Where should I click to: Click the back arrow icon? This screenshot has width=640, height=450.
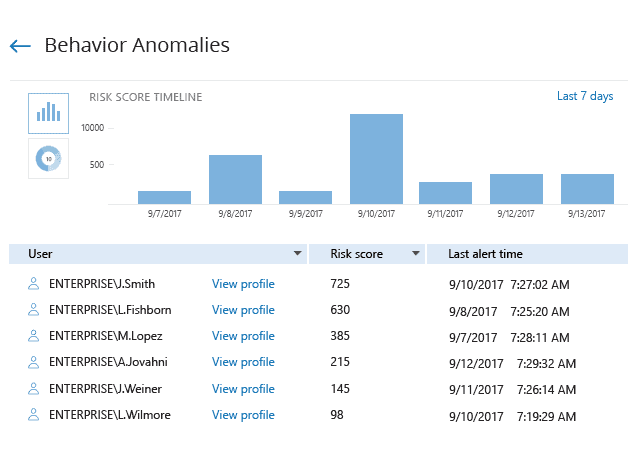20,46
